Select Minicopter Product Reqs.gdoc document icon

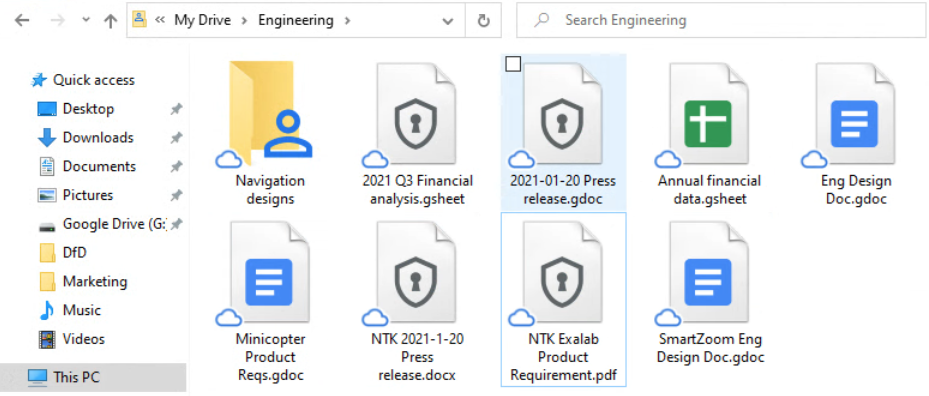pos(270,282)
